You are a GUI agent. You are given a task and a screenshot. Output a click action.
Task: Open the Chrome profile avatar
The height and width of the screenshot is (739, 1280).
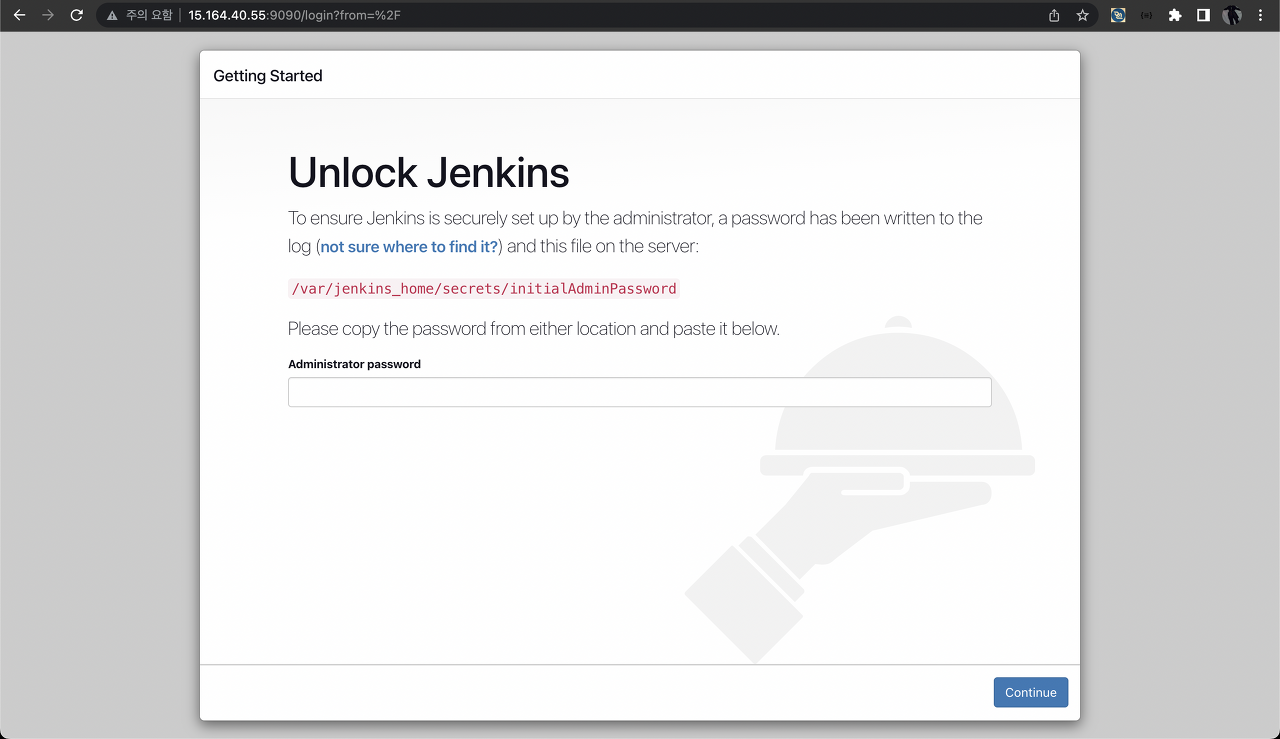point(1232,16)
